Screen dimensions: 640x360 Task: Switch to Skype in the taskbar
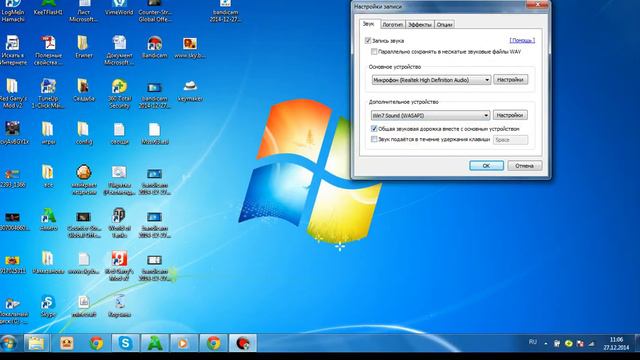pyautogui.click(x=125, y=343)
